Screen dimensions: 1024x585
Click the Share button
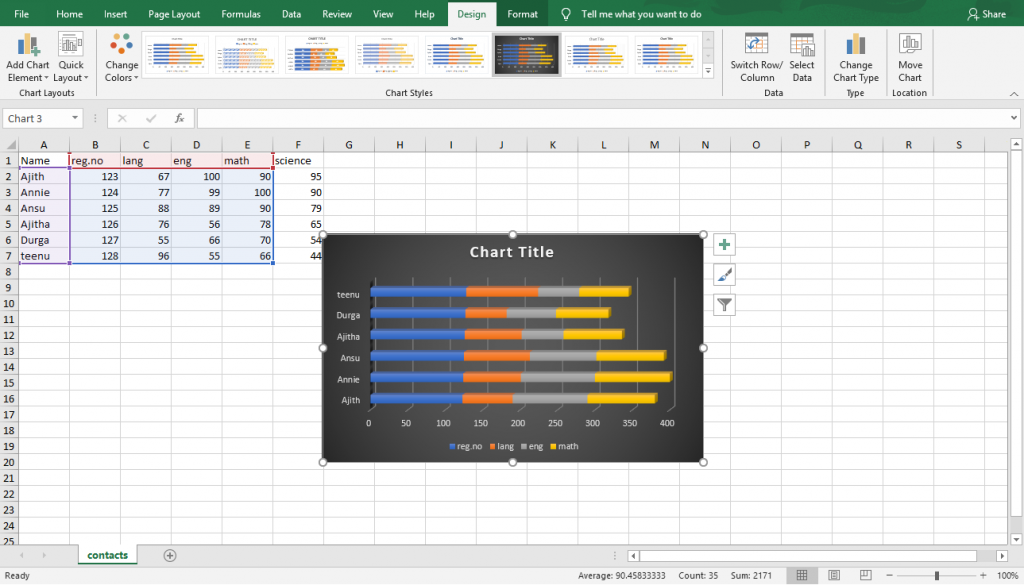tap(988, 14)
